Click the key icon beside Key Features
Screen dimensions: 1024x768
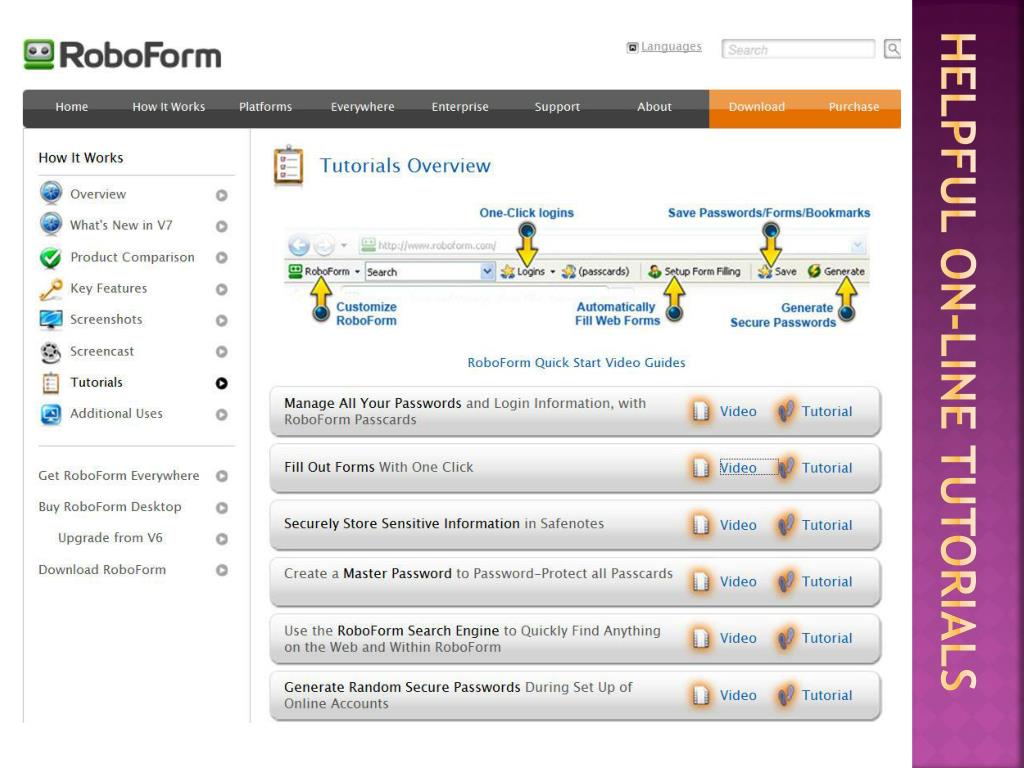pos(51,289)
